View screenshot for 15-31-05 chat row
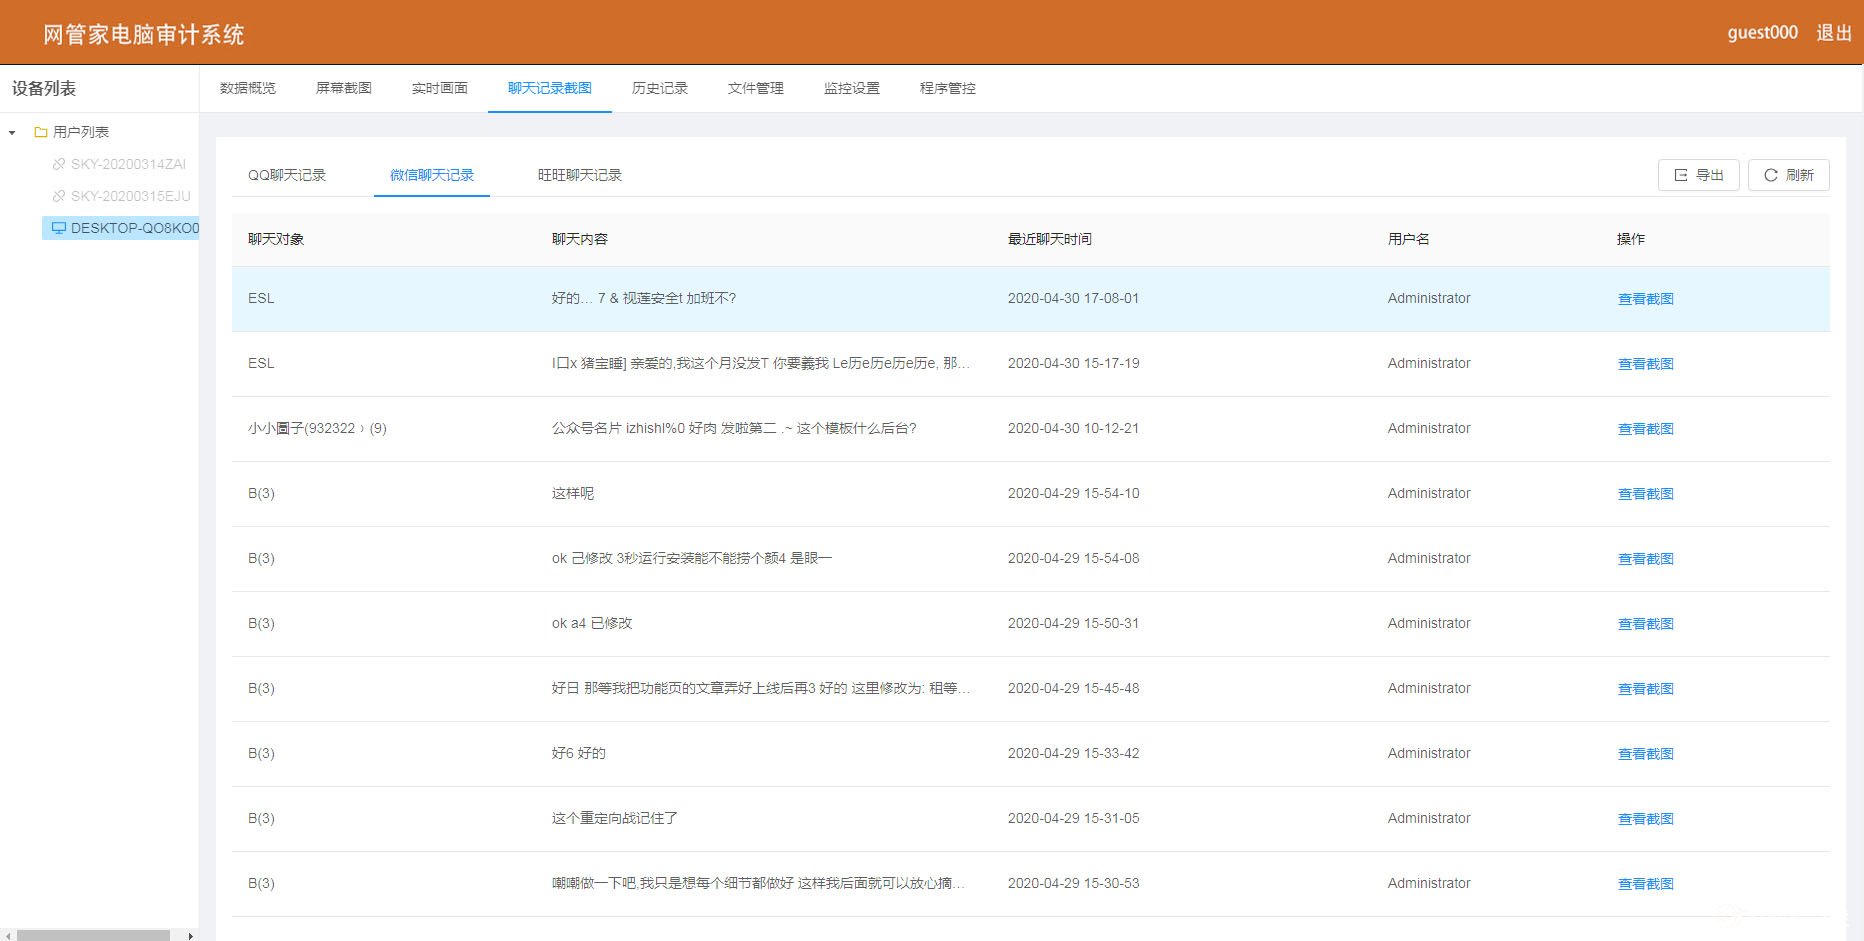Screen dimensions: 1864x941 [x=1646, y=819]
